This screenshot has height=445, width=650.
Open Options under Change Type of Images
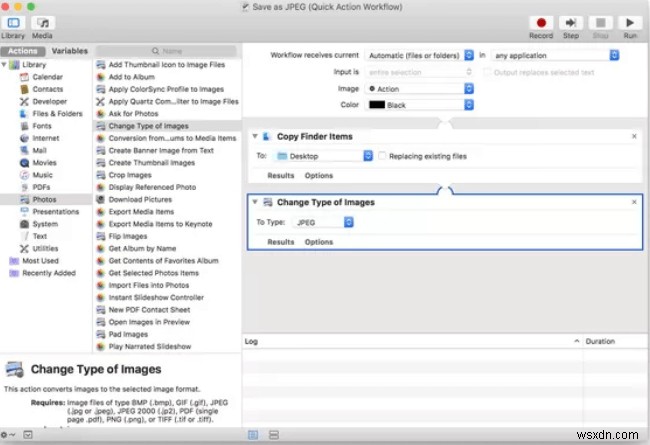click(319, 242)
